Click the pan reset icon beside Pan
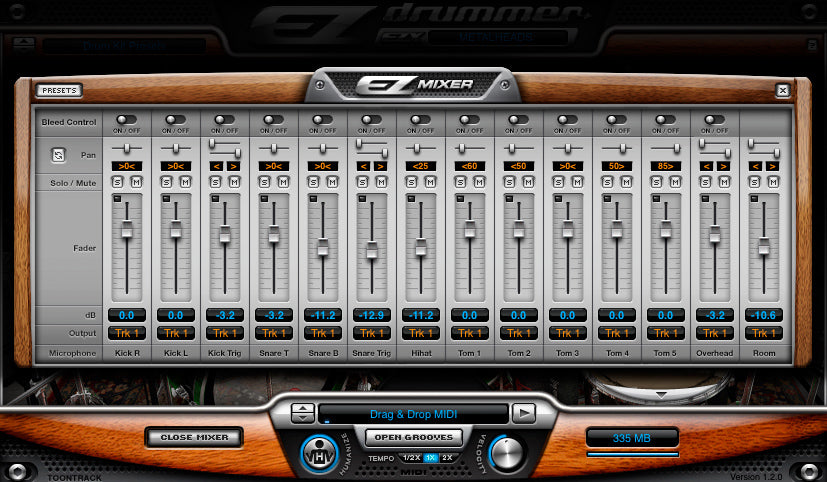This screenshot has width=827, height=482. (x=57, y=155)
